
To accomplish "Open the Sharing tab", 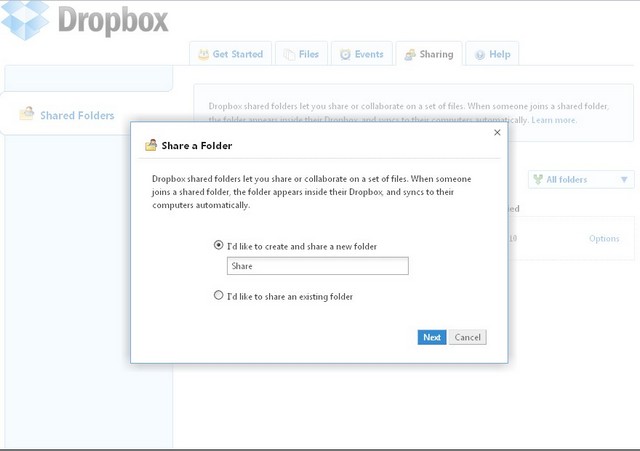I will (429, 53).
